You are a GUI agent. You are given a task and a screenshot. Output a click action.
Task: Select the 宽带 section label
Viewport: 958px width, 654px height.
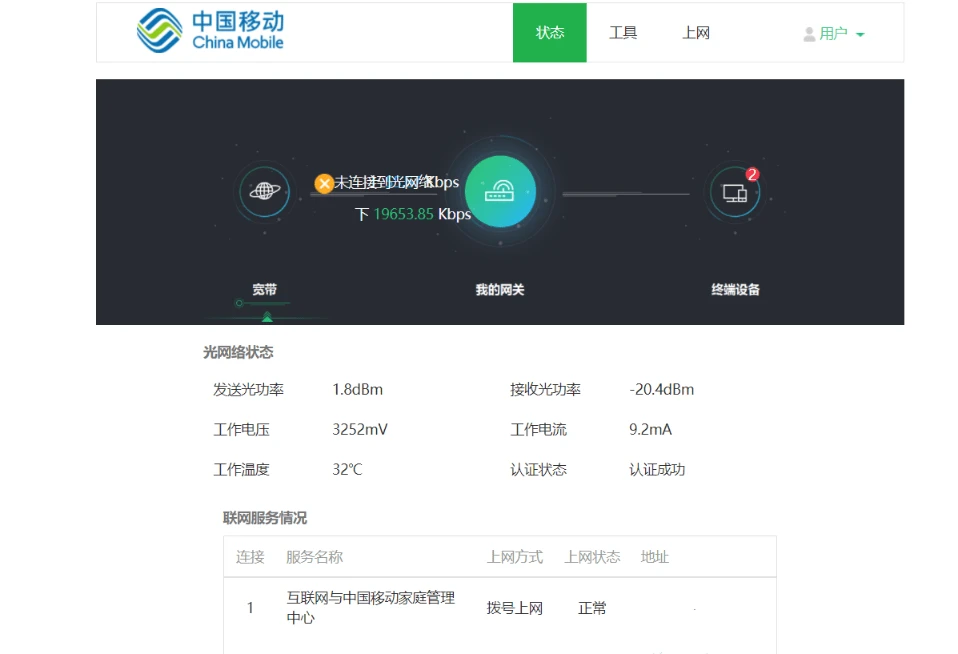[x=264, y=290]
